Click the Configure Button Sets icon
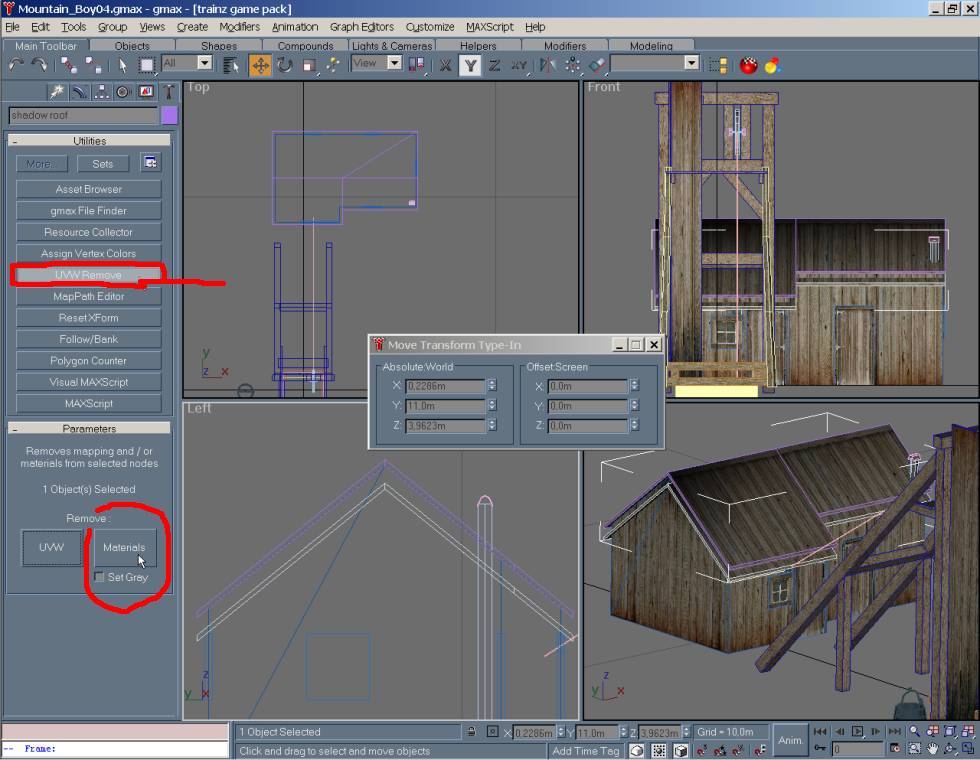Screen dimensions: 980x760 pyautogui.click(x=150, y=163)
